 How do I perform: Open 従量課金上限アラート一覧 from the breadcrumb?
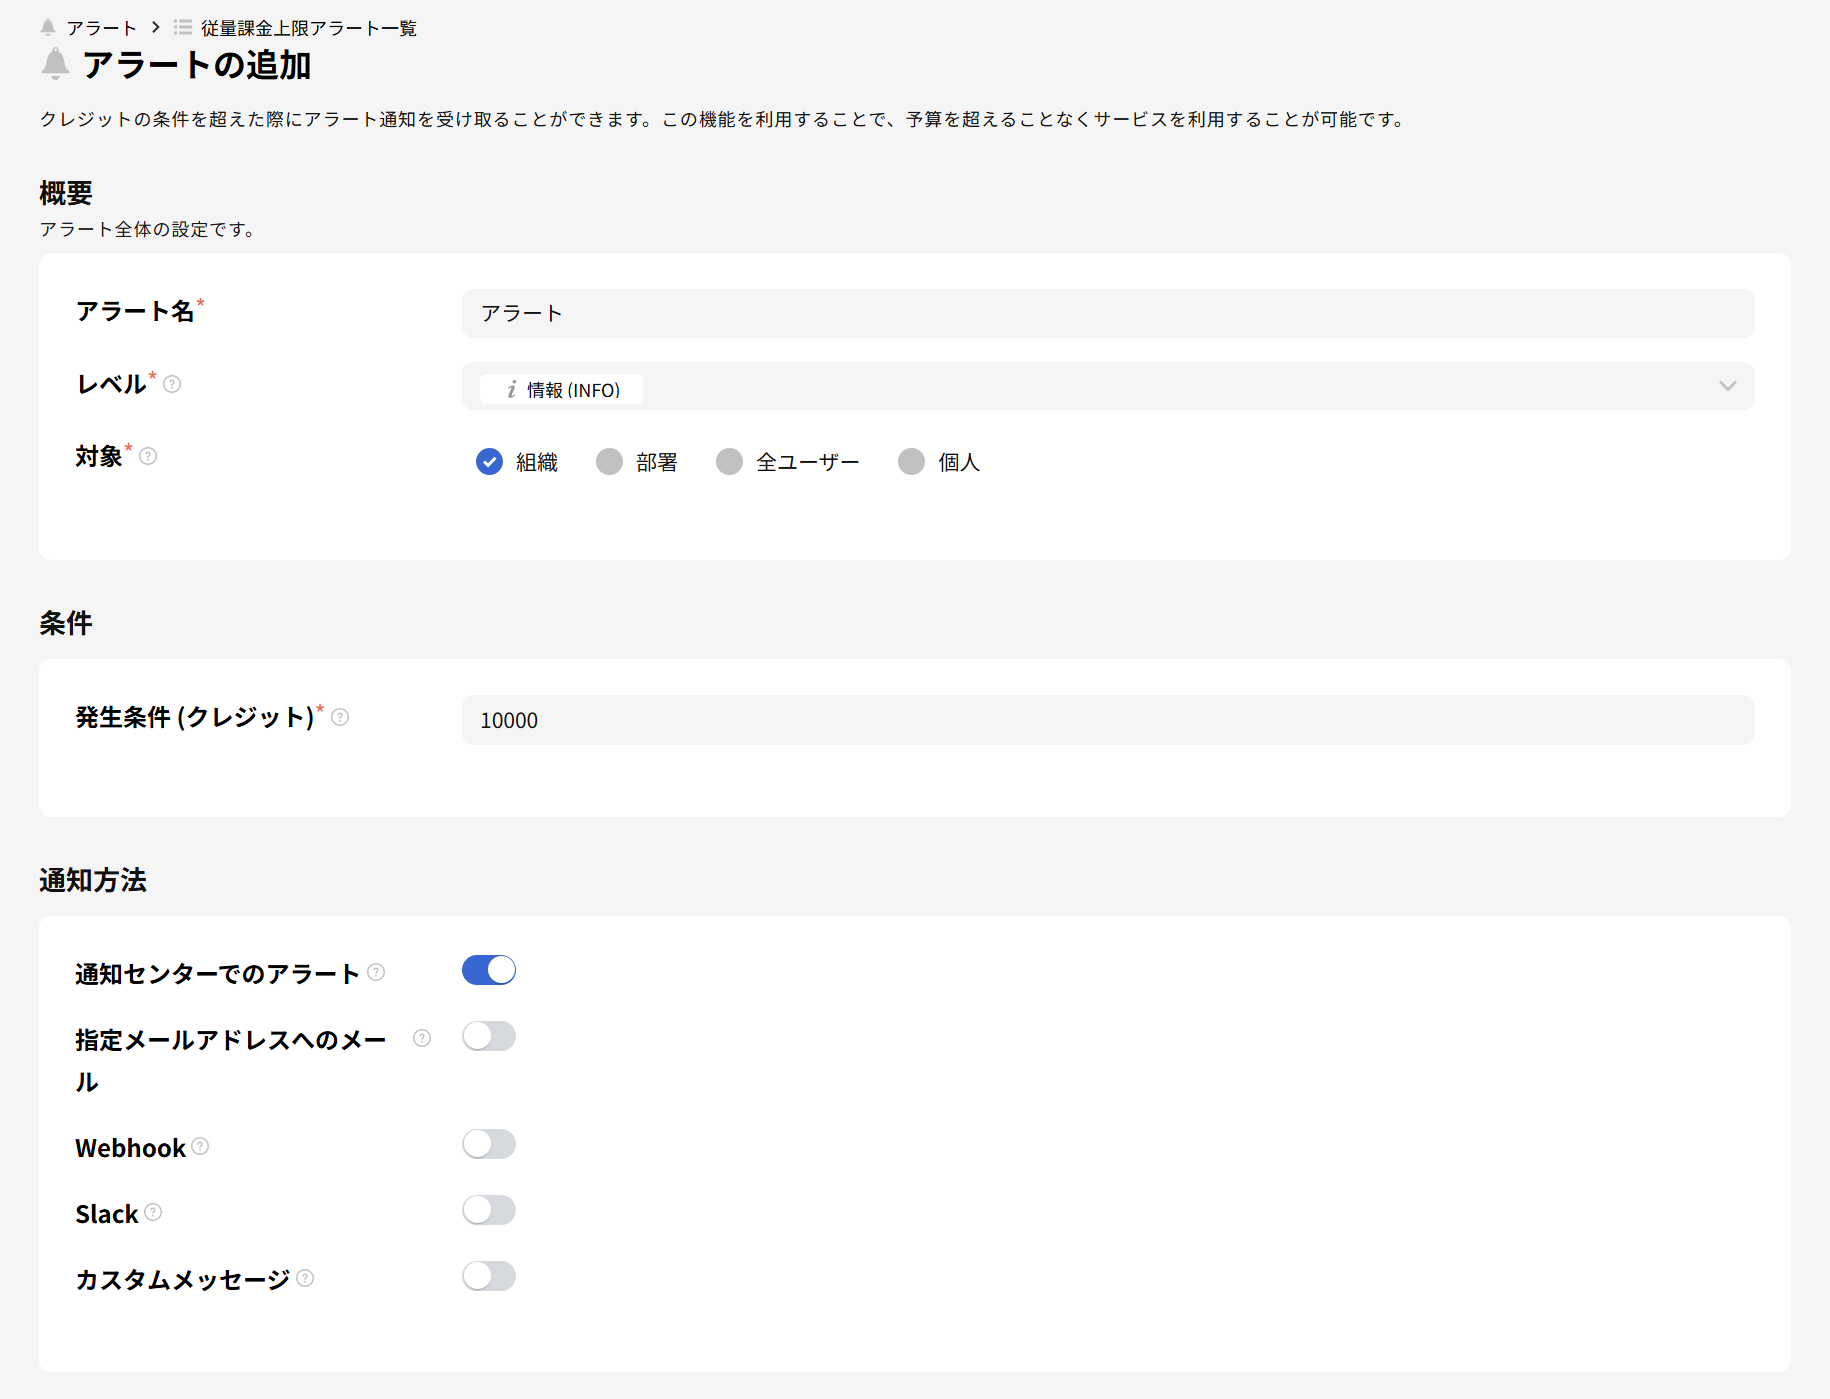pos(308,27)
